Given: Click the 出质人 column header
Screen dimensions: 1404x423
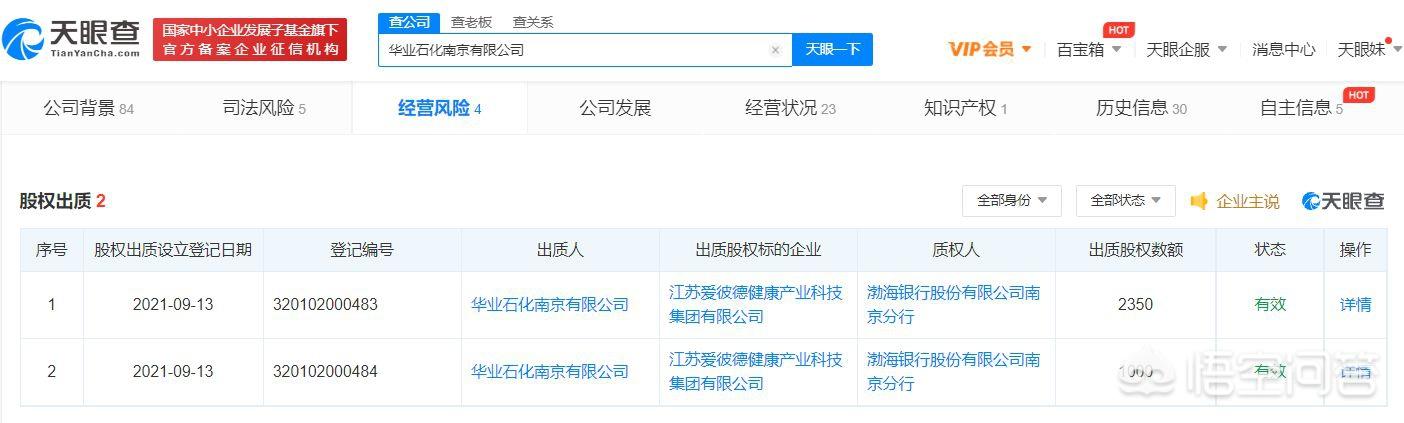Looking at the screenshot, I should pyautogui.click(x=560, y=250).
